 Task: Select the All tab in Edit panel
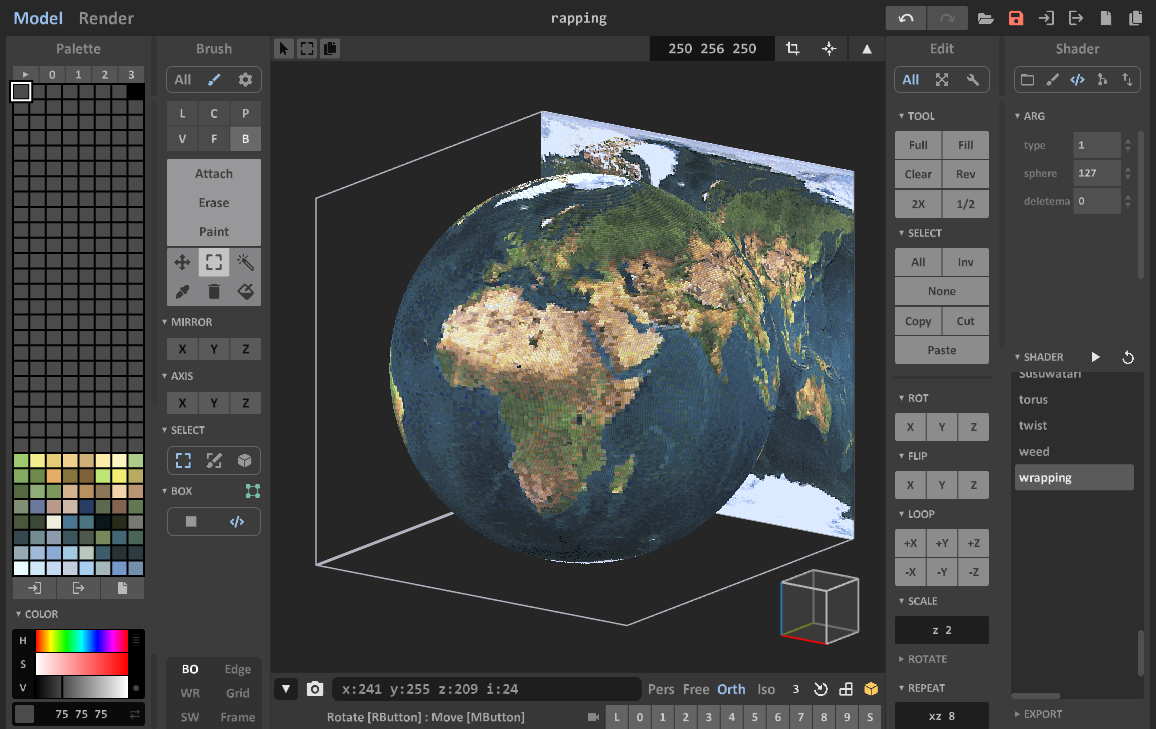[910, 80]
